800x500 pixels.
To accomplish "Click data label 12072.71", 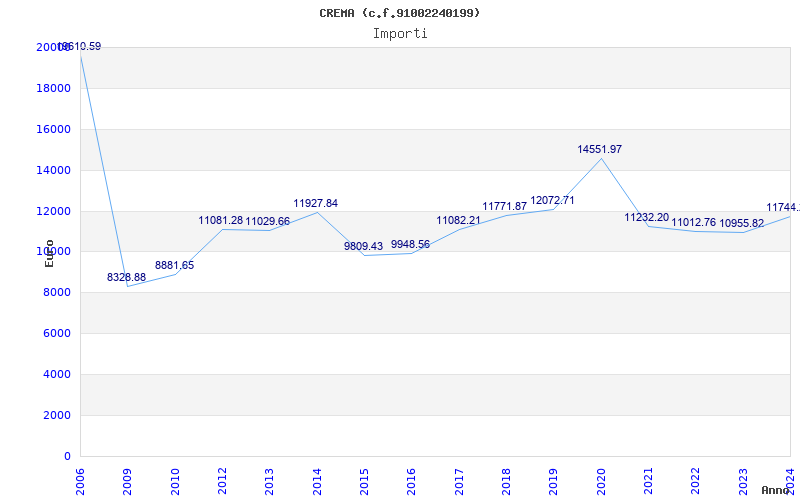I will pyautogui.click(x=552, y=200).
